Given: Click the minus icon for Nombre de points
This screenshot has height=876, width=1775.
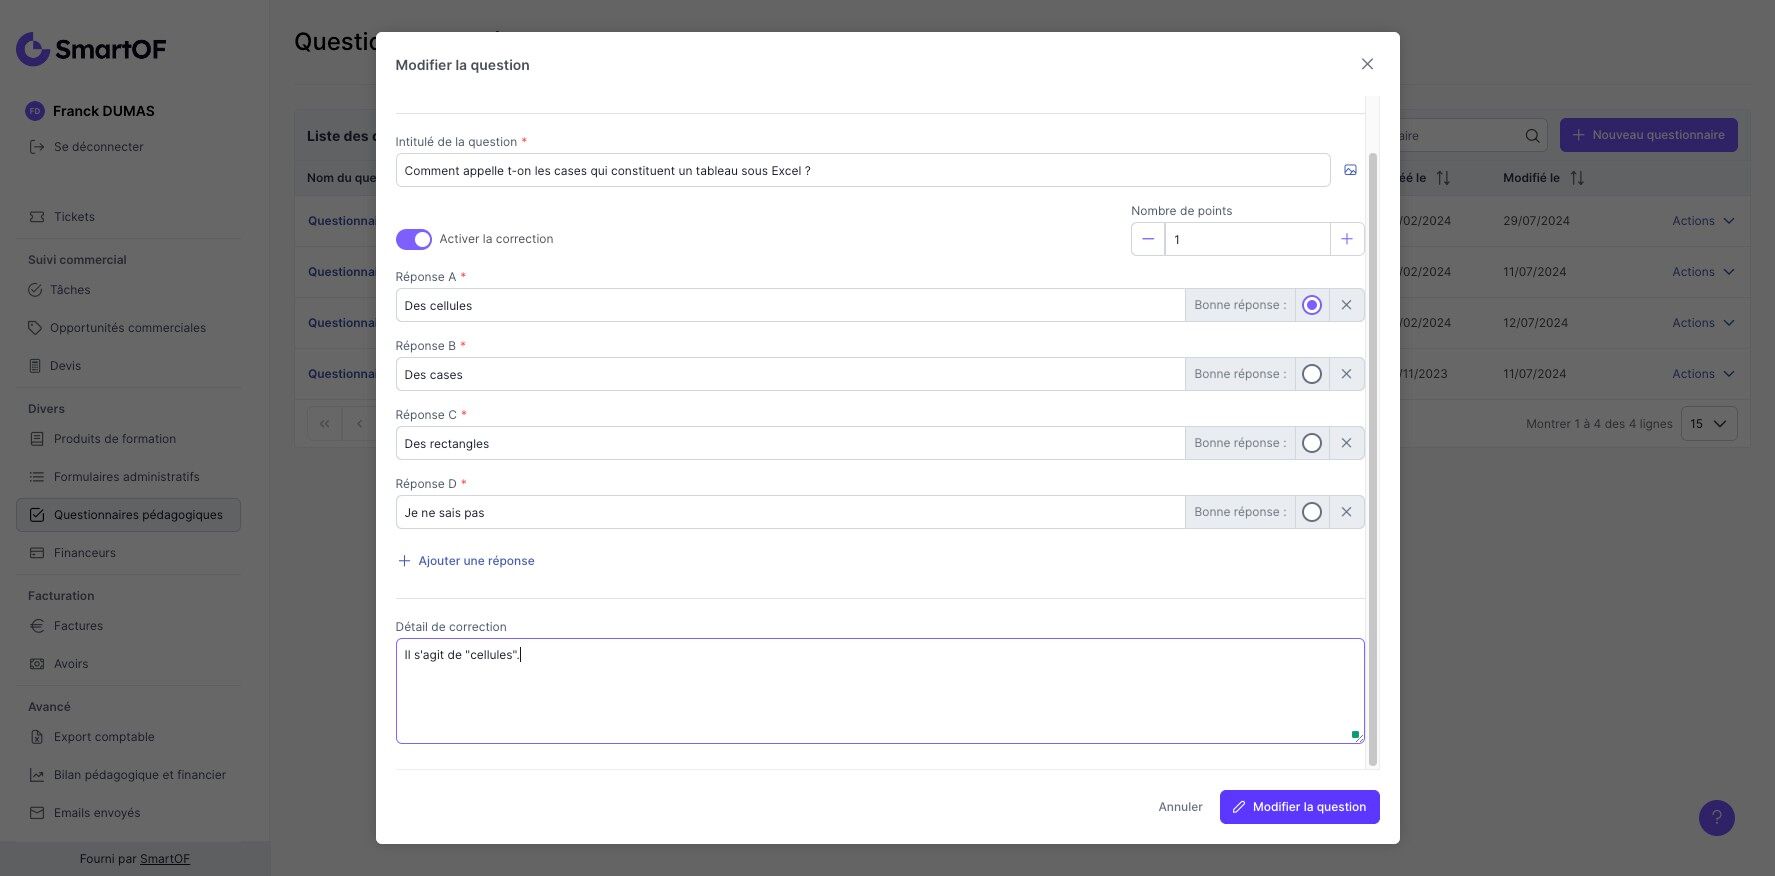Looking at the screenshot, I should pyautogui.click(x=1148, y=239).
